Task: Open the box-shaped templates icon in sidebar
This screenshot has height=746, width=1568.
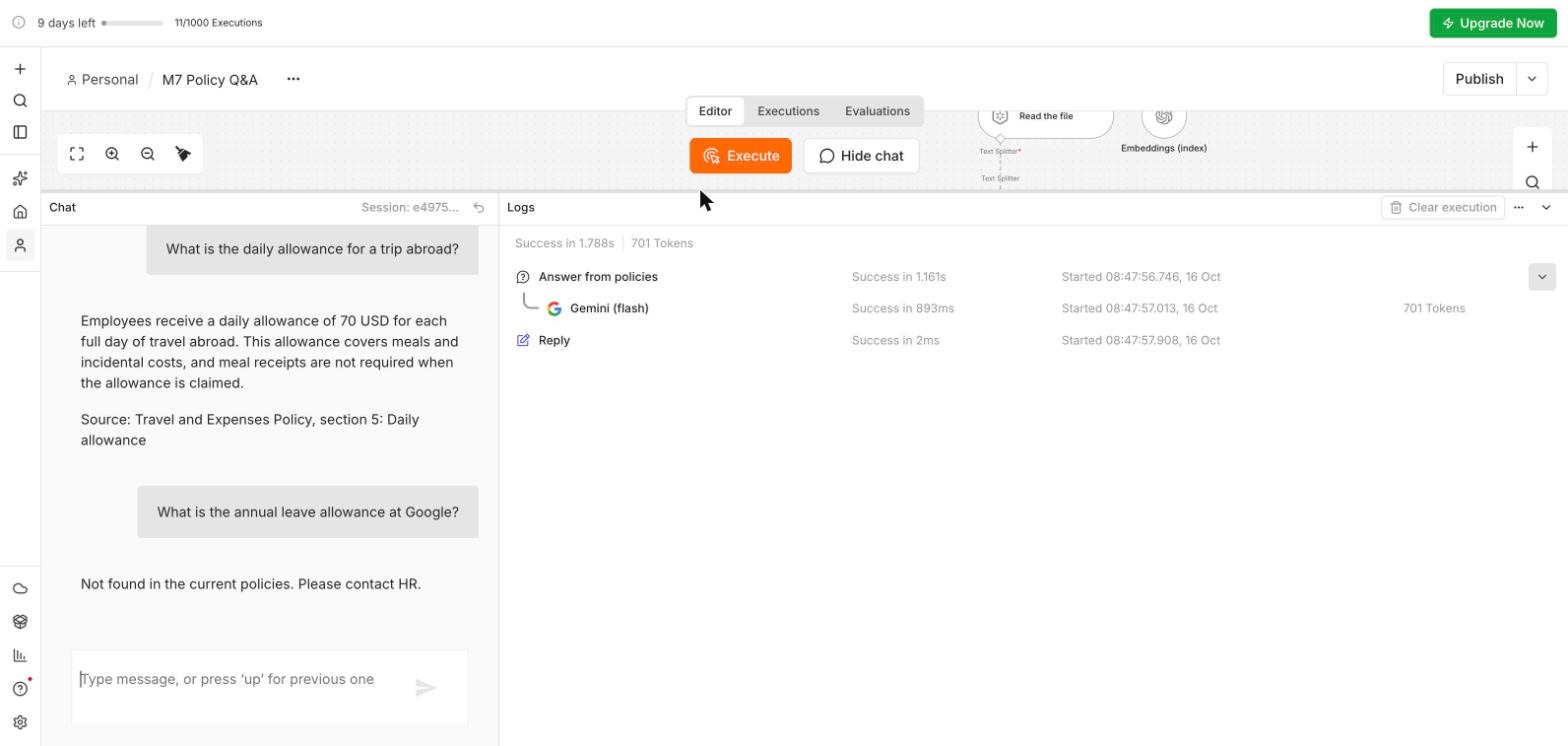Action: 20,622
